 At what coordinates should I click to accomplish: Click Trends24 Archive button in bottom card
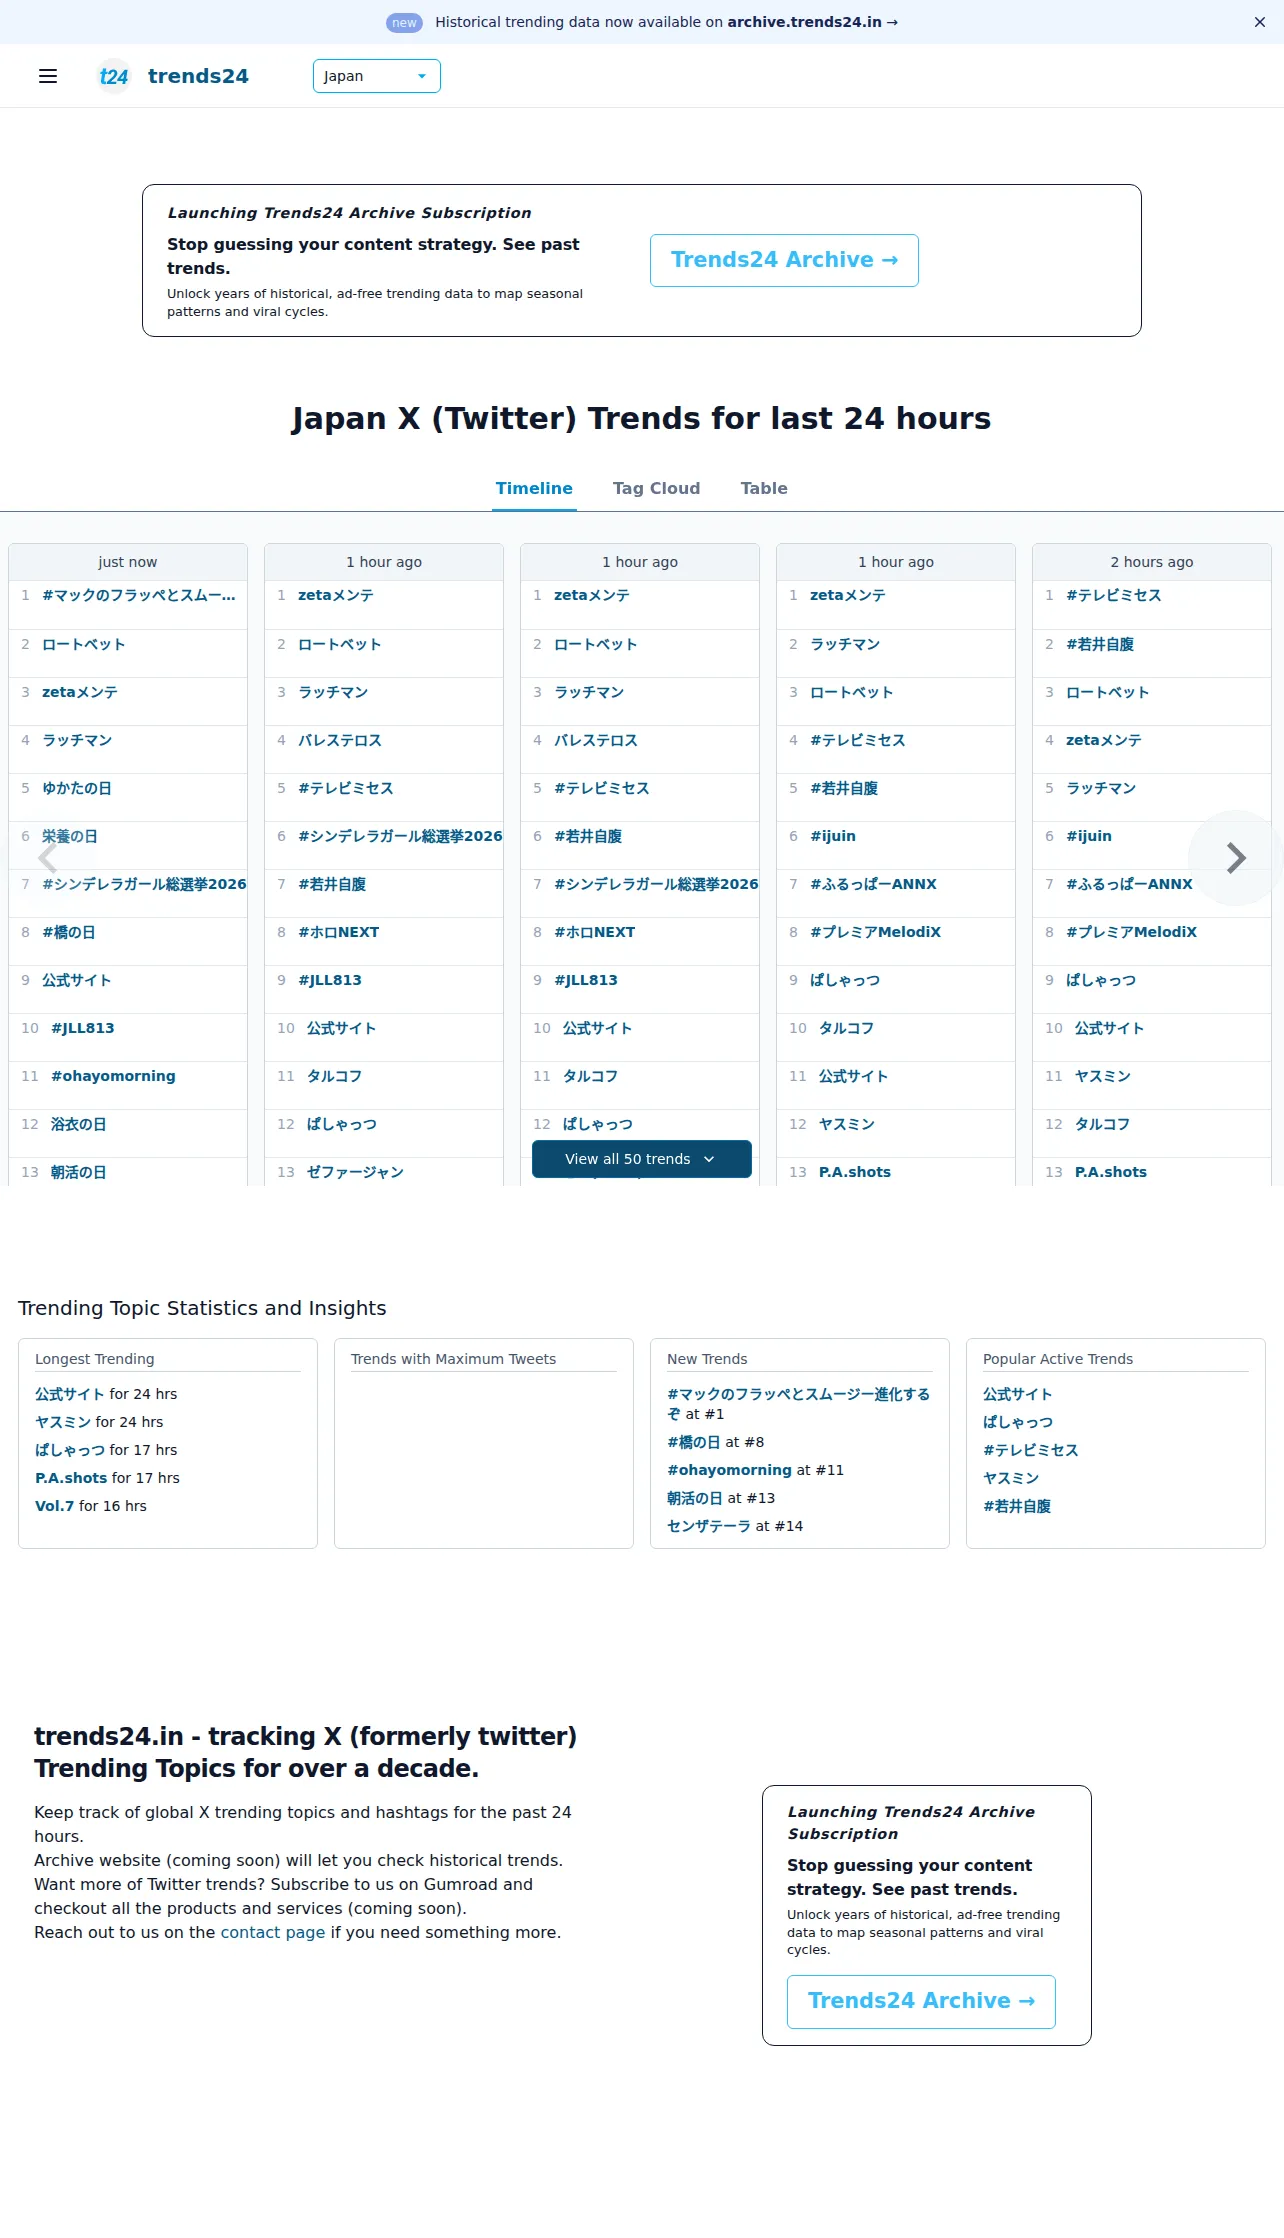[921, 2001]
